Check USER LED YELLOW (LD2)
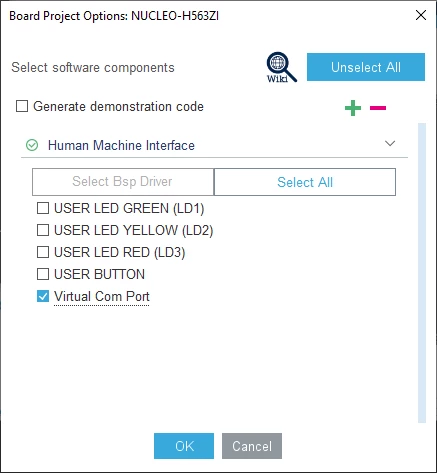 43,230
